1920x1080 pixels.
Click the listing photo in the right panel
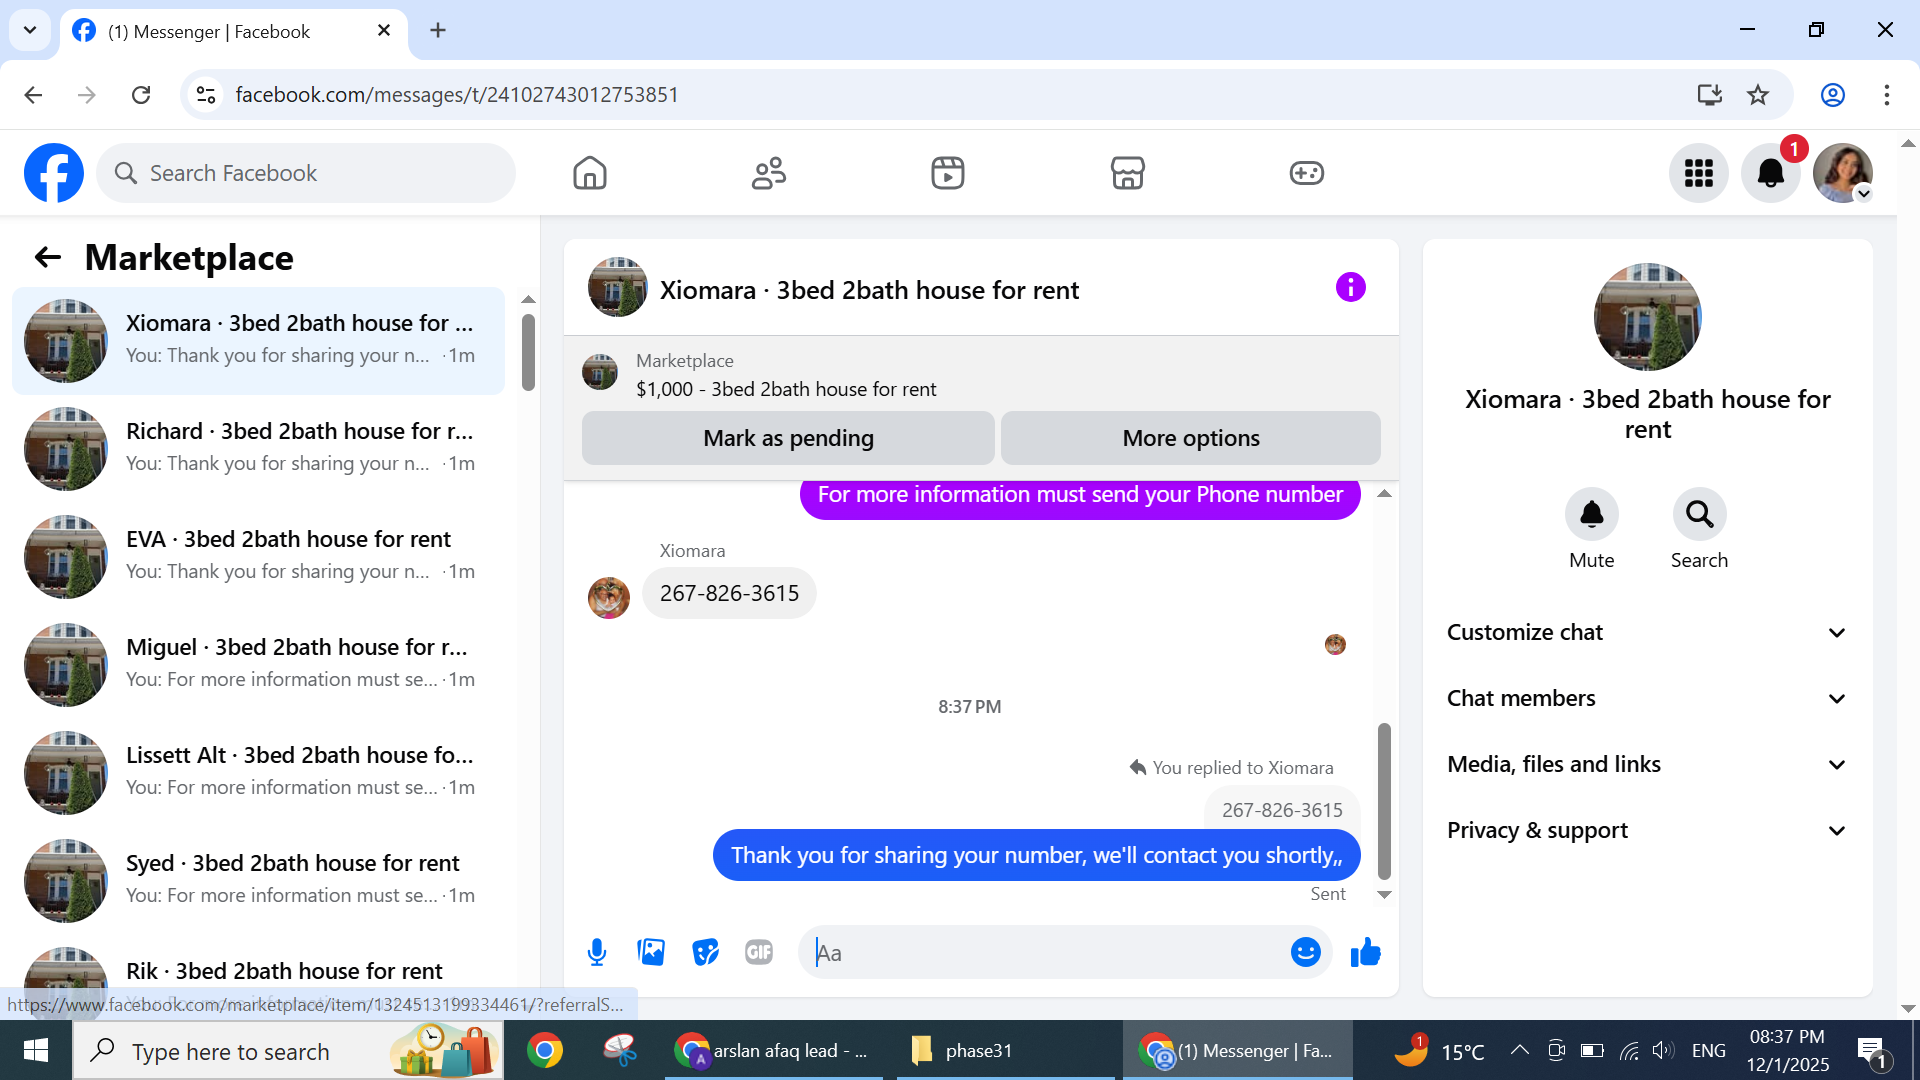click(x=1647, y=317)
